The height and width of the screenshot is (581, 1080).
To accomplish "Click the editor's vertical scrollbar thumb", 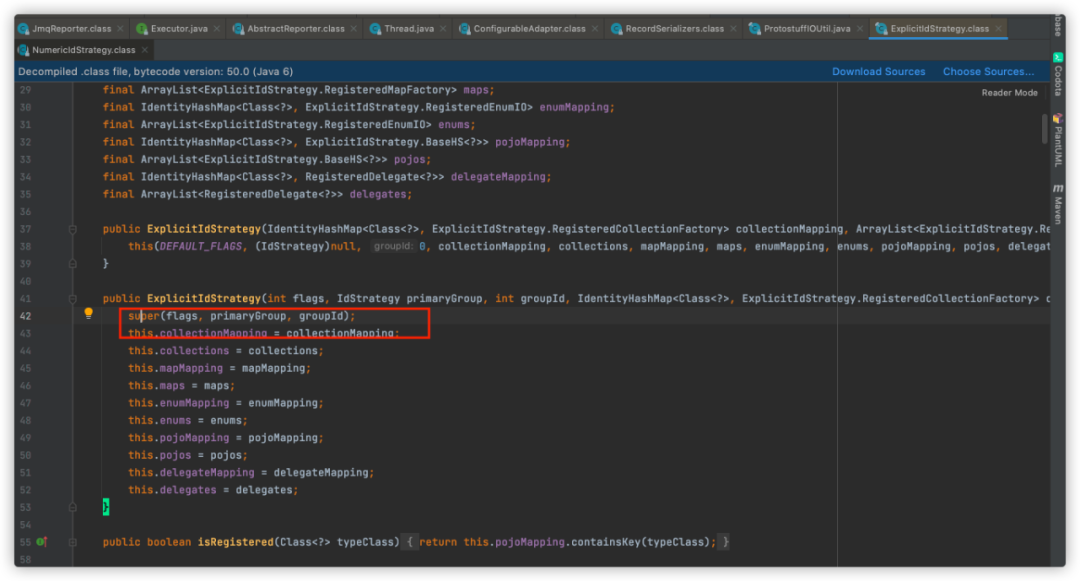I will coord(1044,128).
